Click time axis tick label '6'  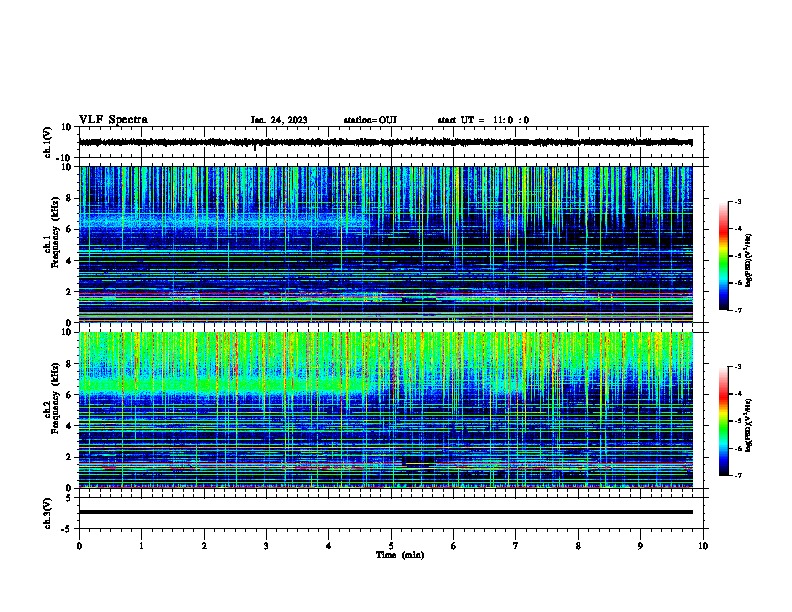(x=454, y=546)
